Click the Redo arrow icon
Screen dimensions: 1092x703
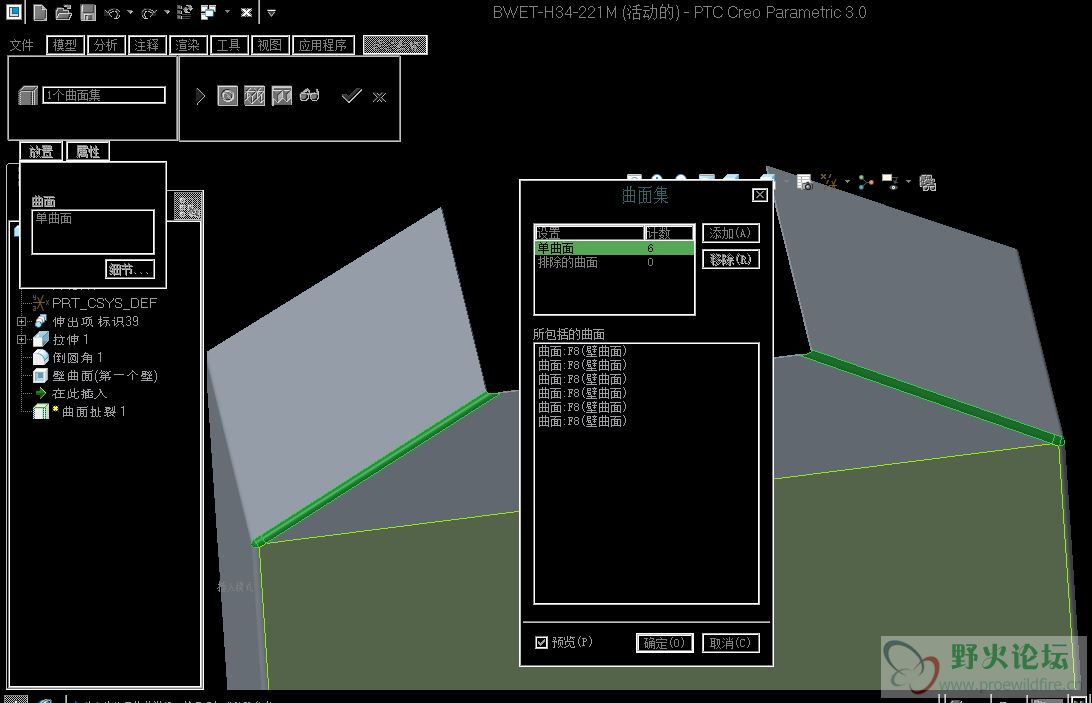(149, 13)
